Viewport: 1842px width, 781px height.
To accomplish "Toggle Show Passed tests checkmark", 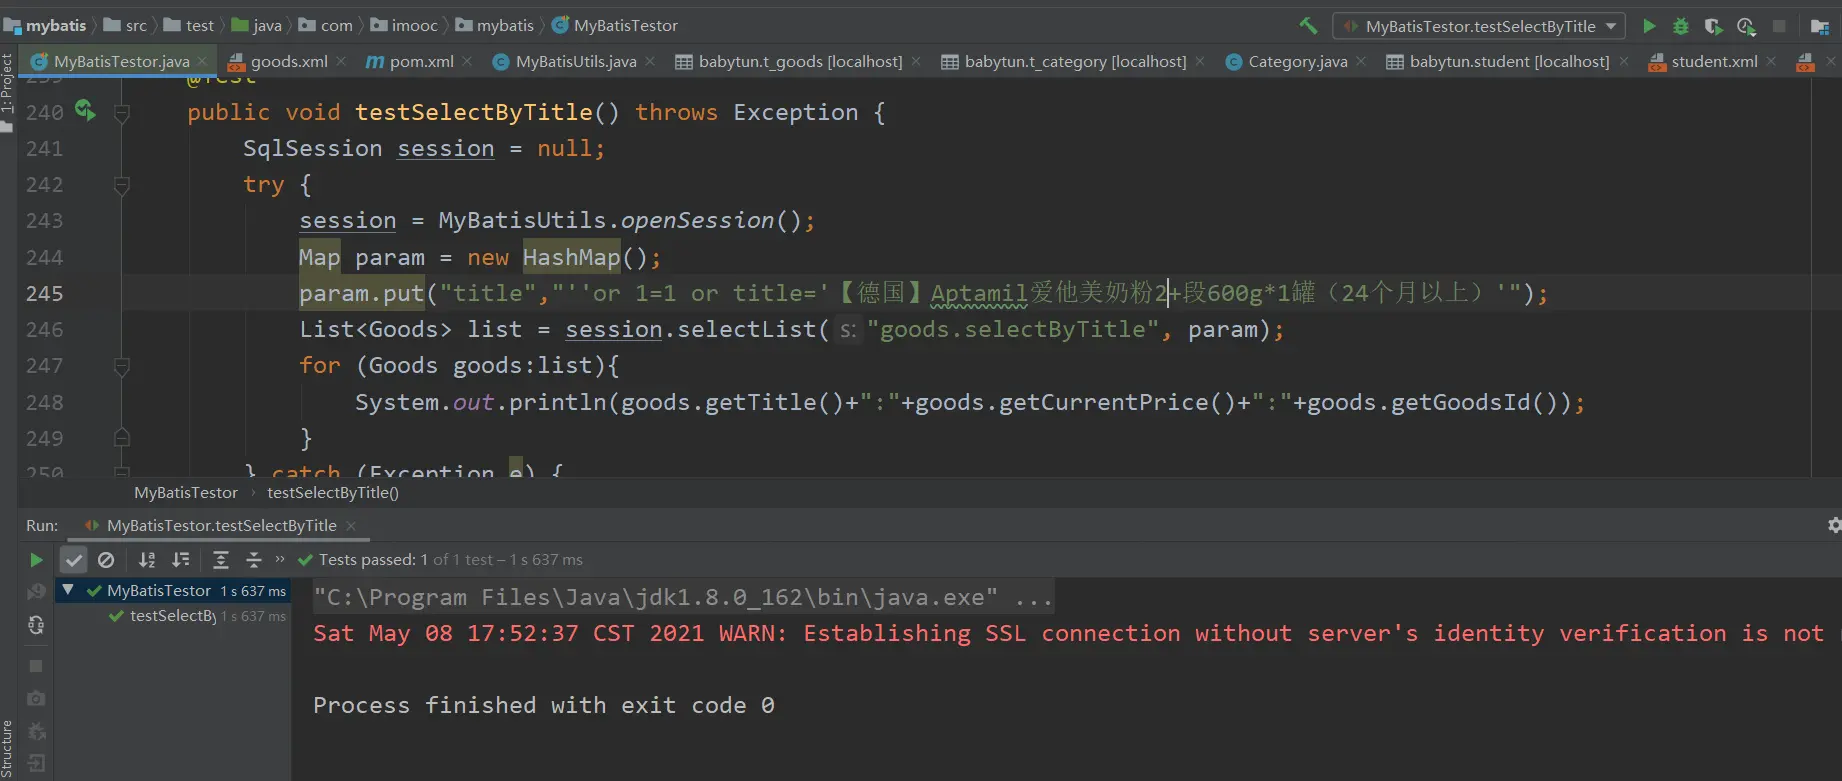I will click(74, 560).
